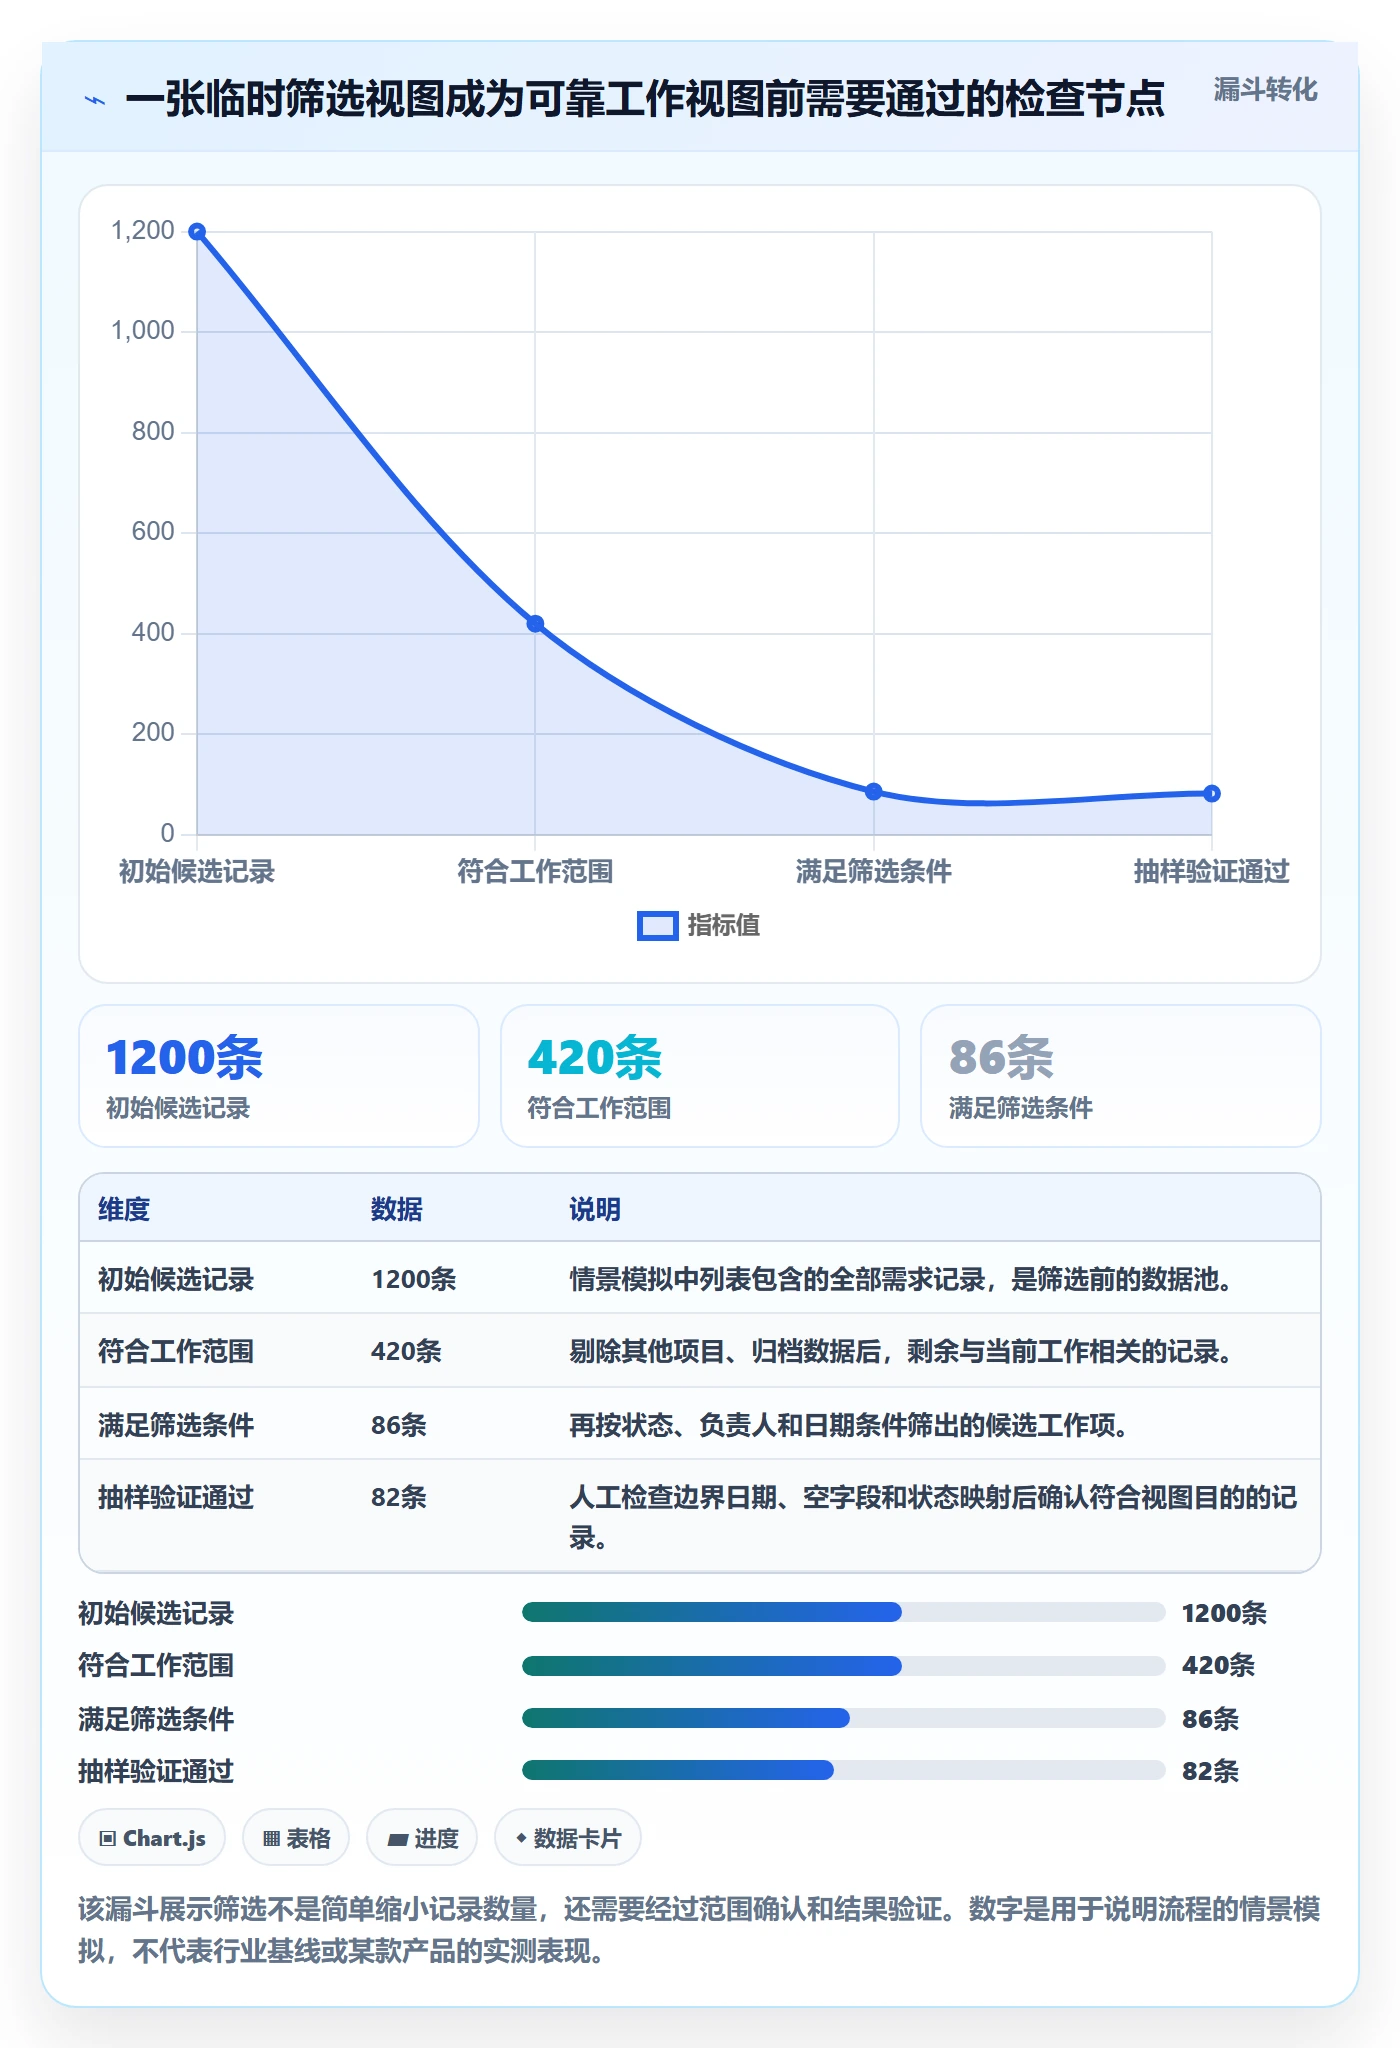Select the chart point at 满足筛选条件
The image size is (1400, 2048).
click(873, 792)
